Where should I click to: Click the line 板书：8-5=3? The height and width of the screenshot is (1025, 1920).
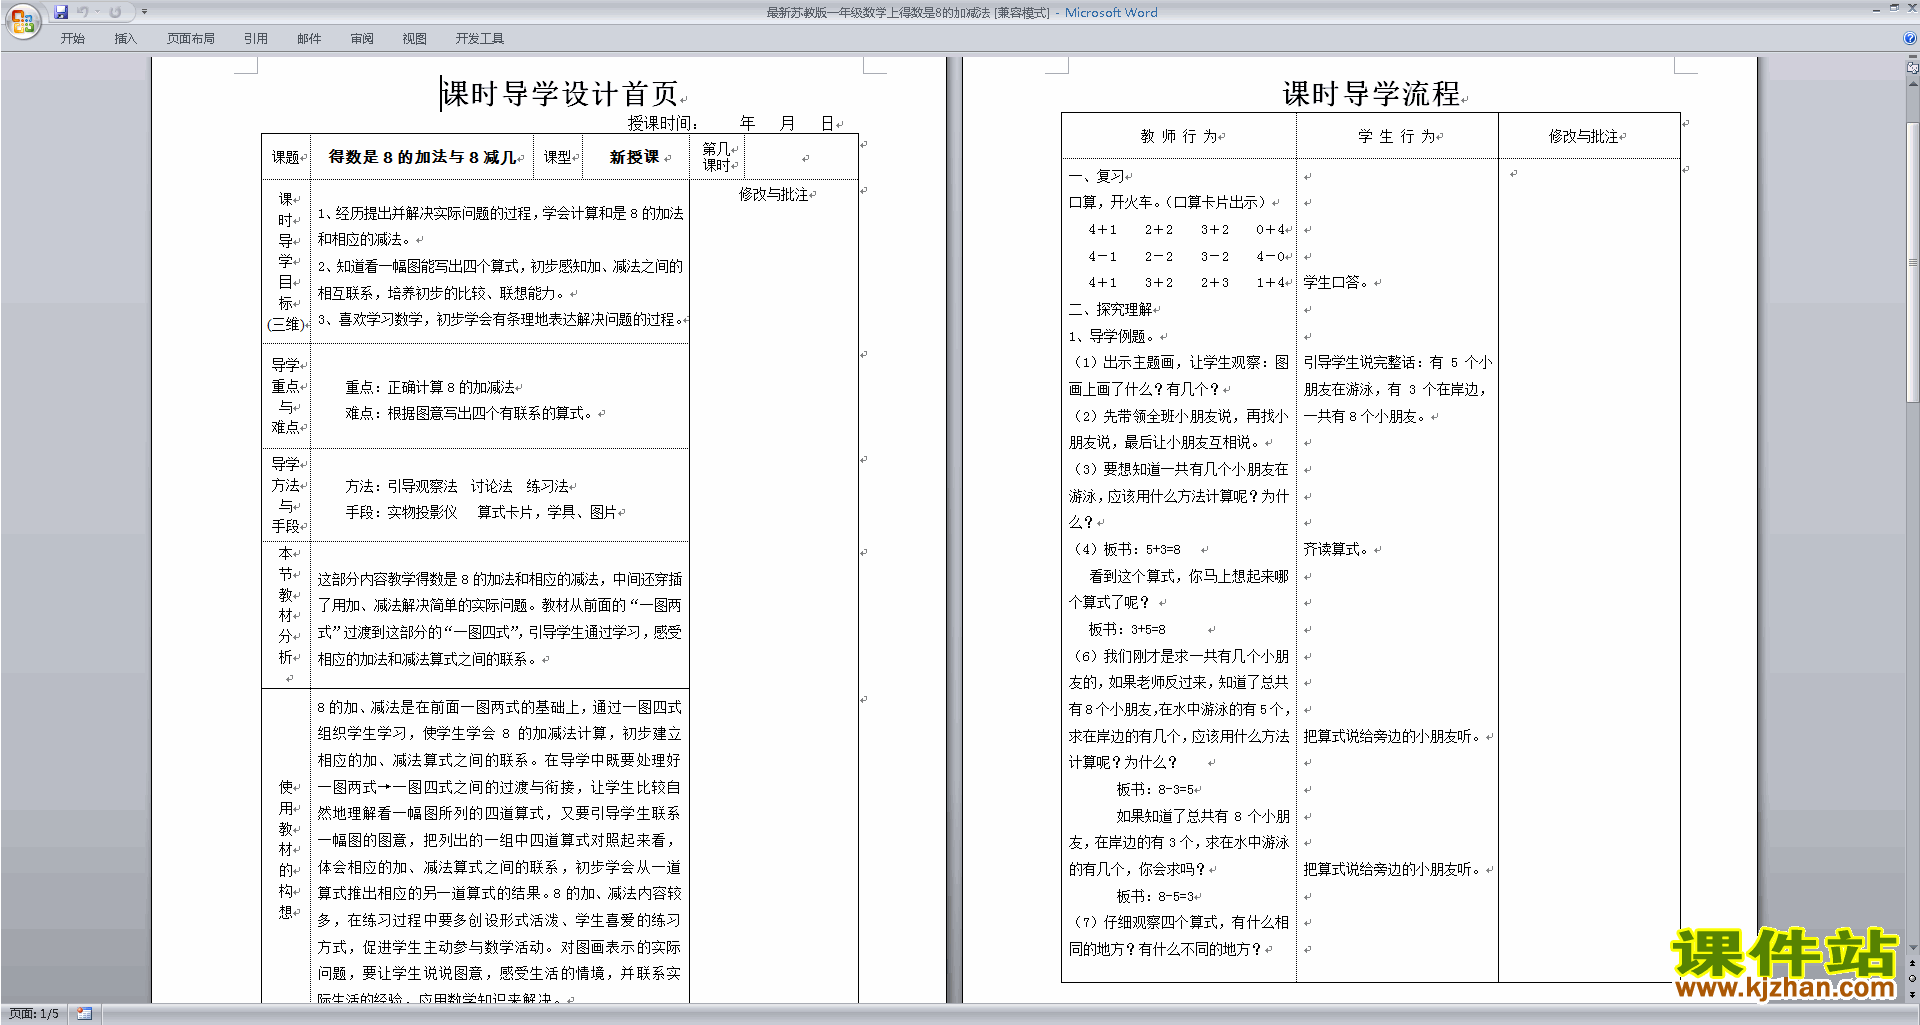(1155, 896)
